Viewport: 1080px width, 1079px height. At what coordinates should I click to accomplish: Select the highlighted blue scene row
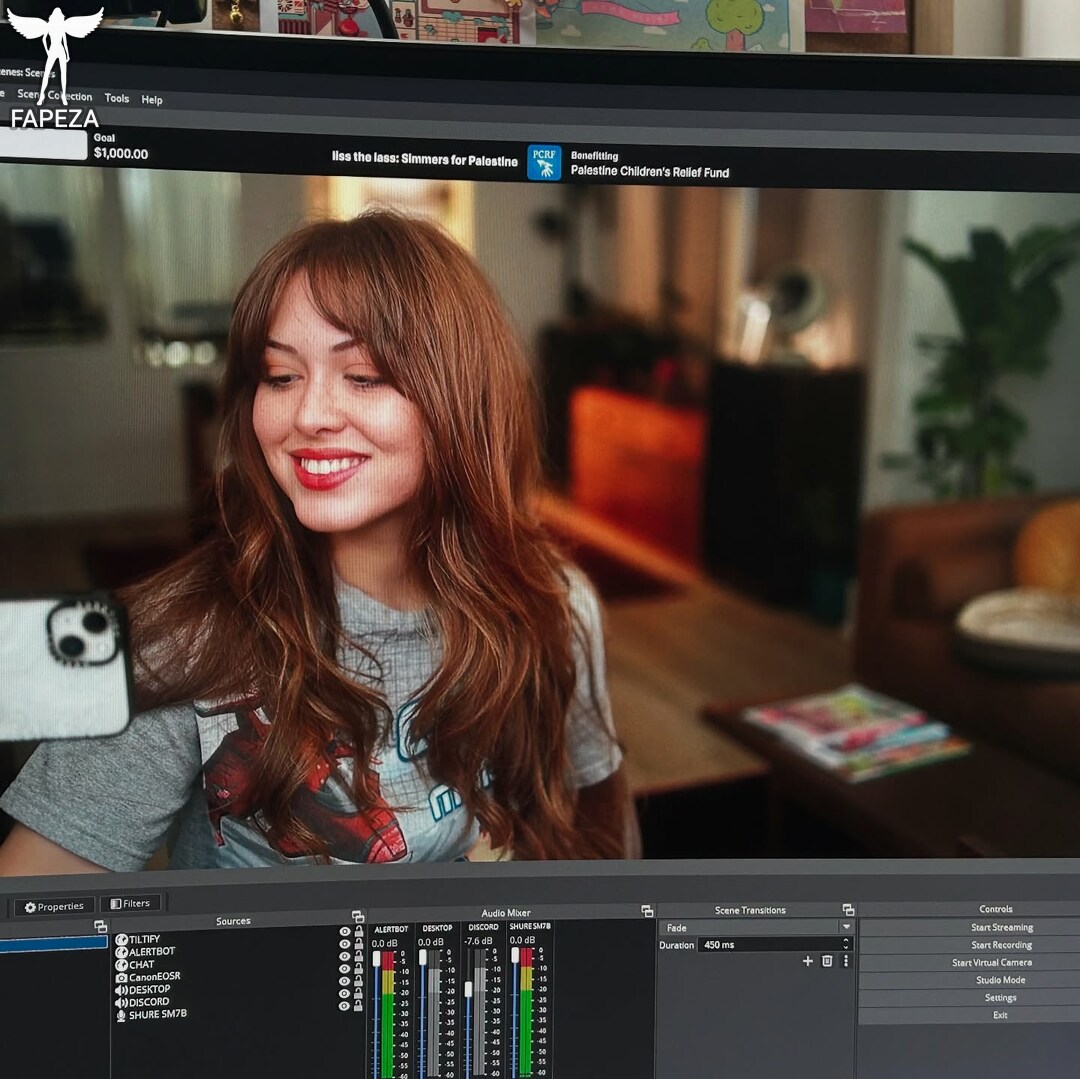pos(54,943)
